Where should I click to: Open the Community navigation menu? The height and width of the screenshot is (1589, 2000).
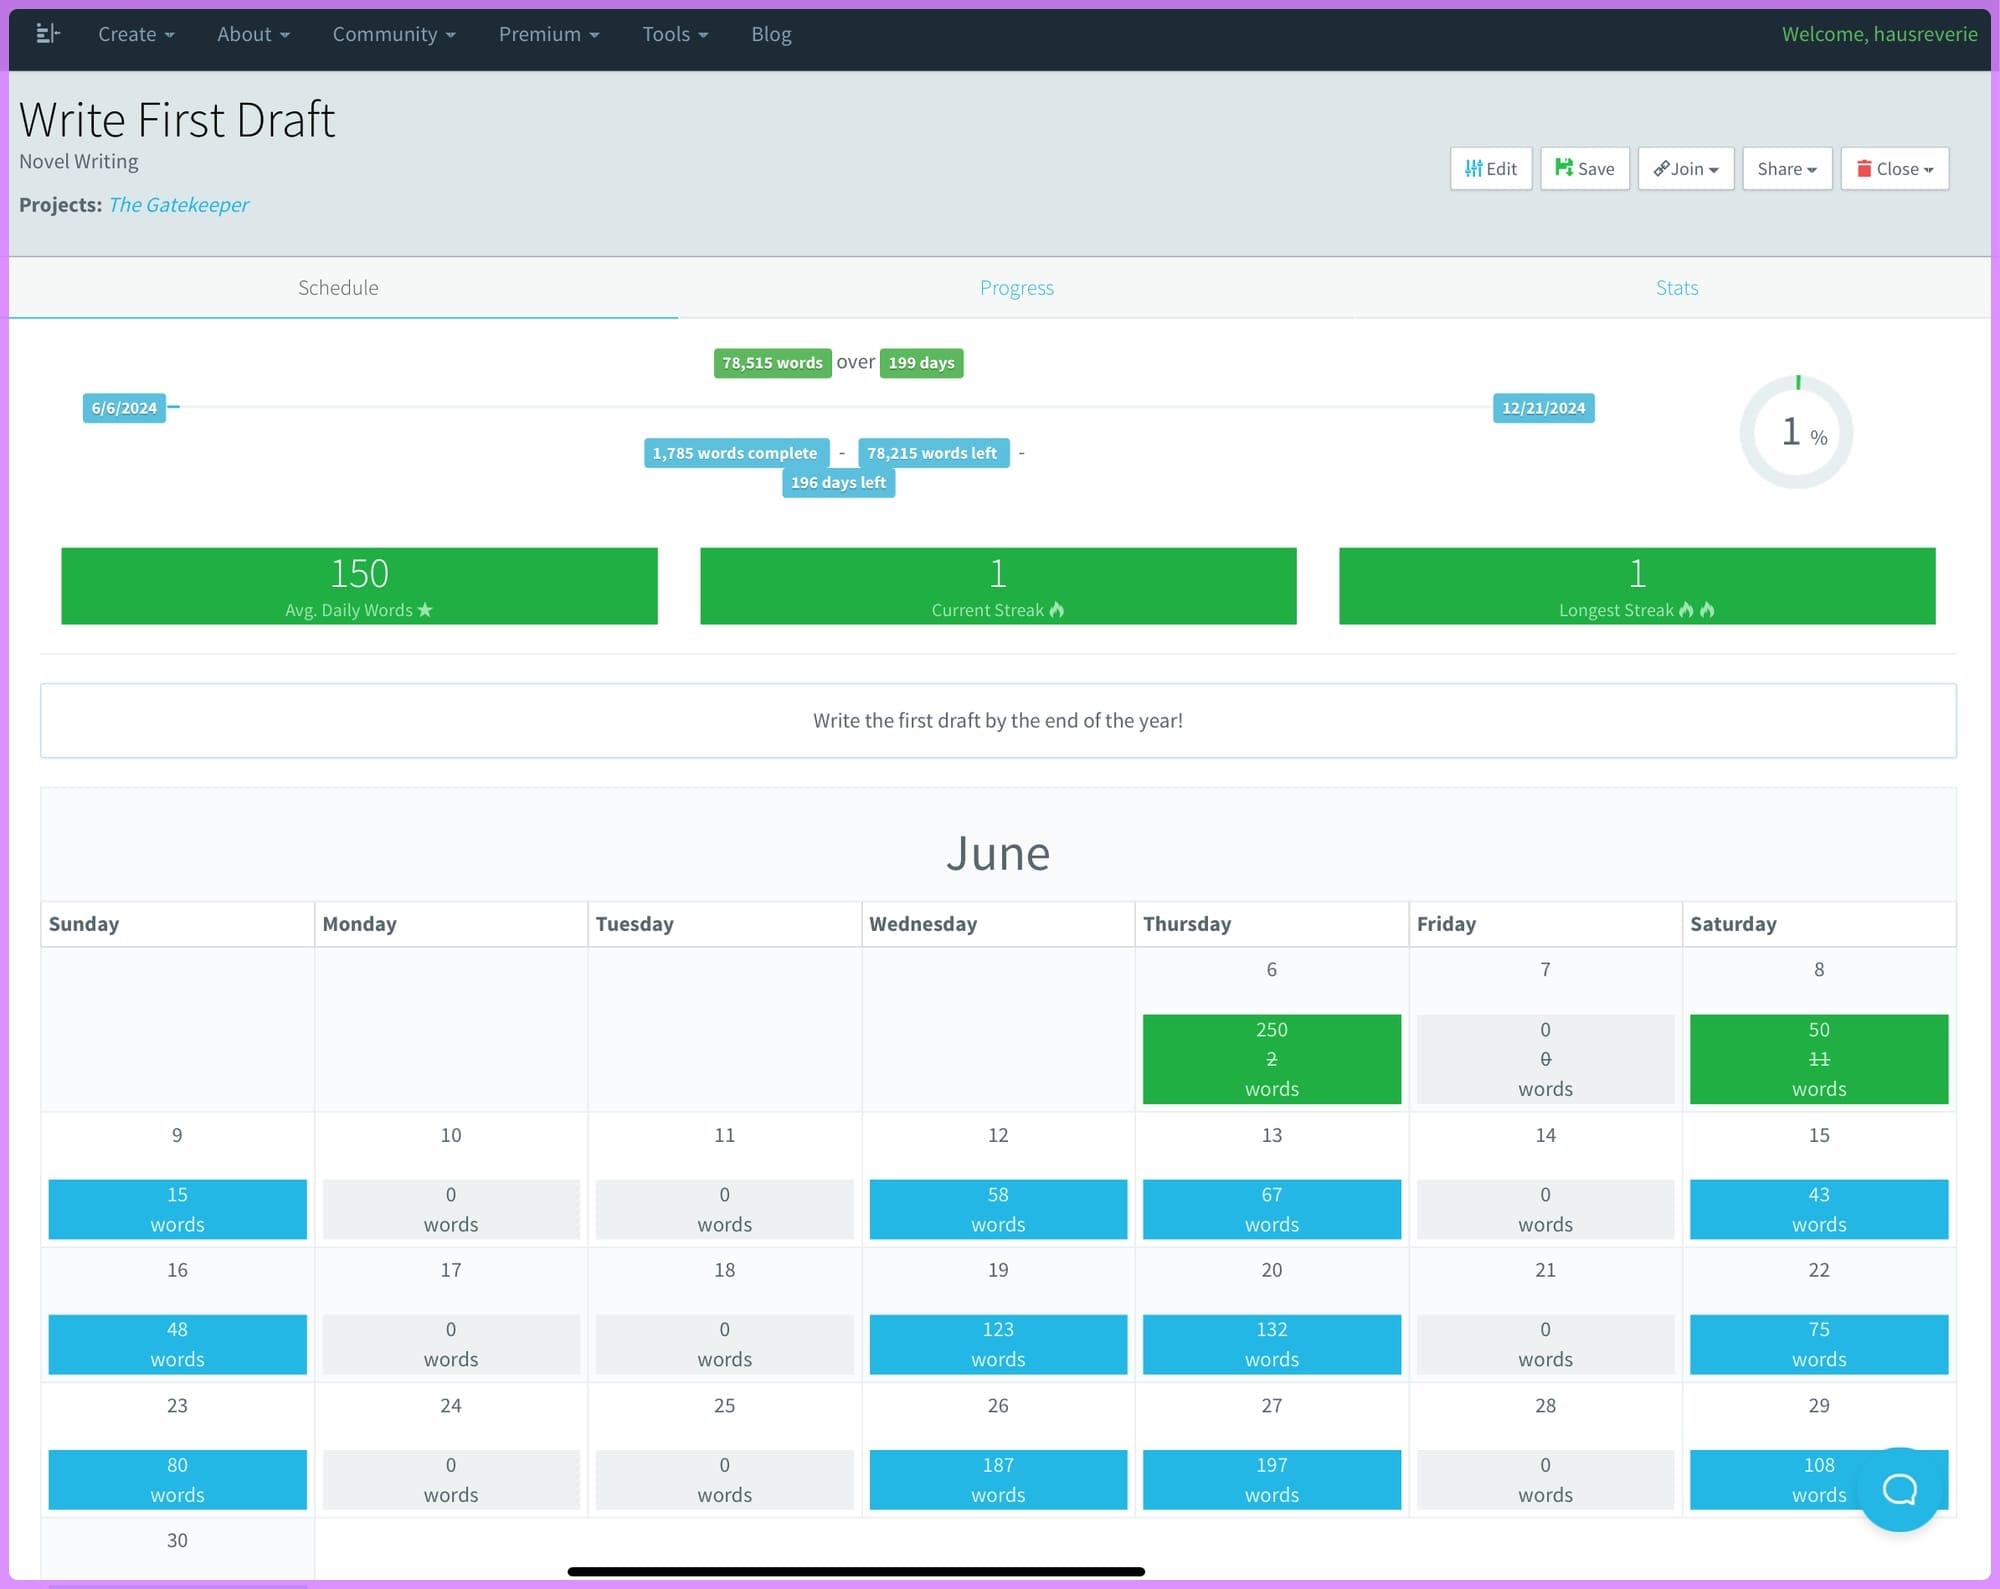393,34
